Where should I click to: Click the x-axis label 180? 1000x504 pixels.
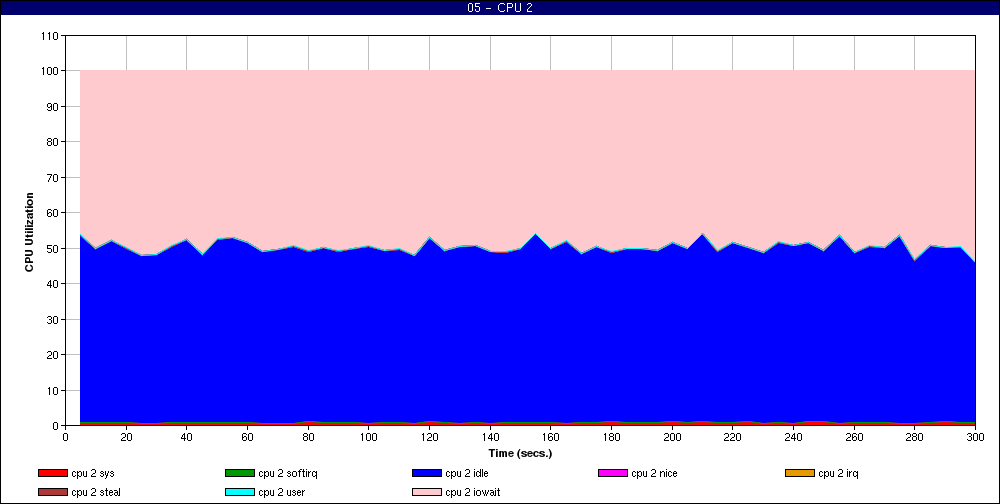coord(612,437)
